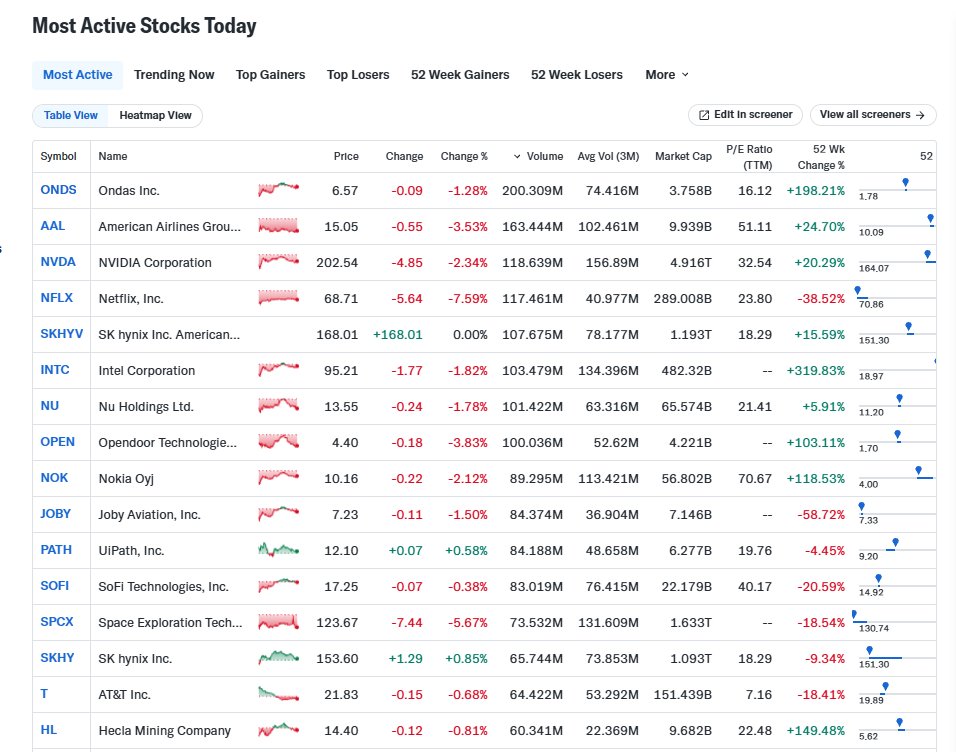This screenshot has height=752, width=956.
Task: Click Space Exploration Tech name
Action: (170, 623)
